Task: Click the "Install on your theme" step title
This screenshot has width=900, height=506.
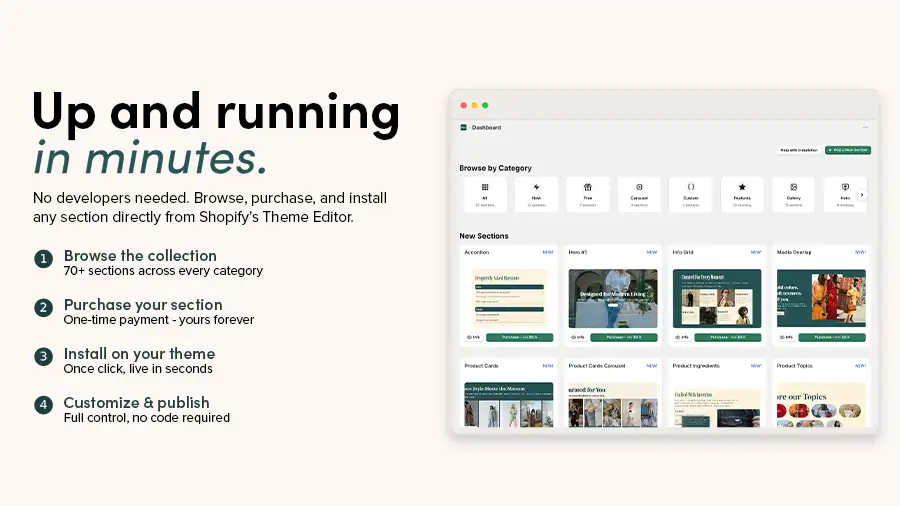Action: click(139, 354)
